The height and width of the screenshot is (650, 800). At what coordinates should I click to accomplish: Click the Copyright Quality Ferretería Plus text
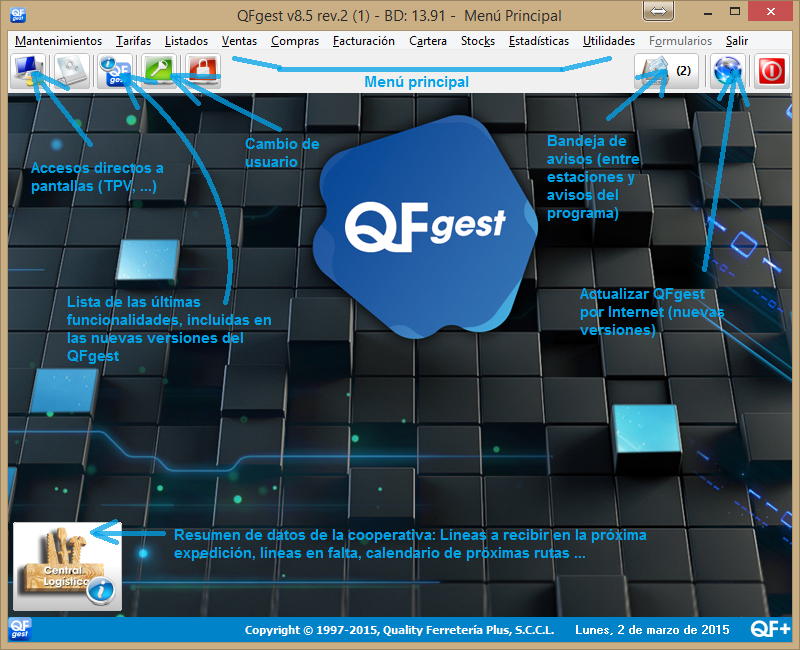click(x=399, y=630)
